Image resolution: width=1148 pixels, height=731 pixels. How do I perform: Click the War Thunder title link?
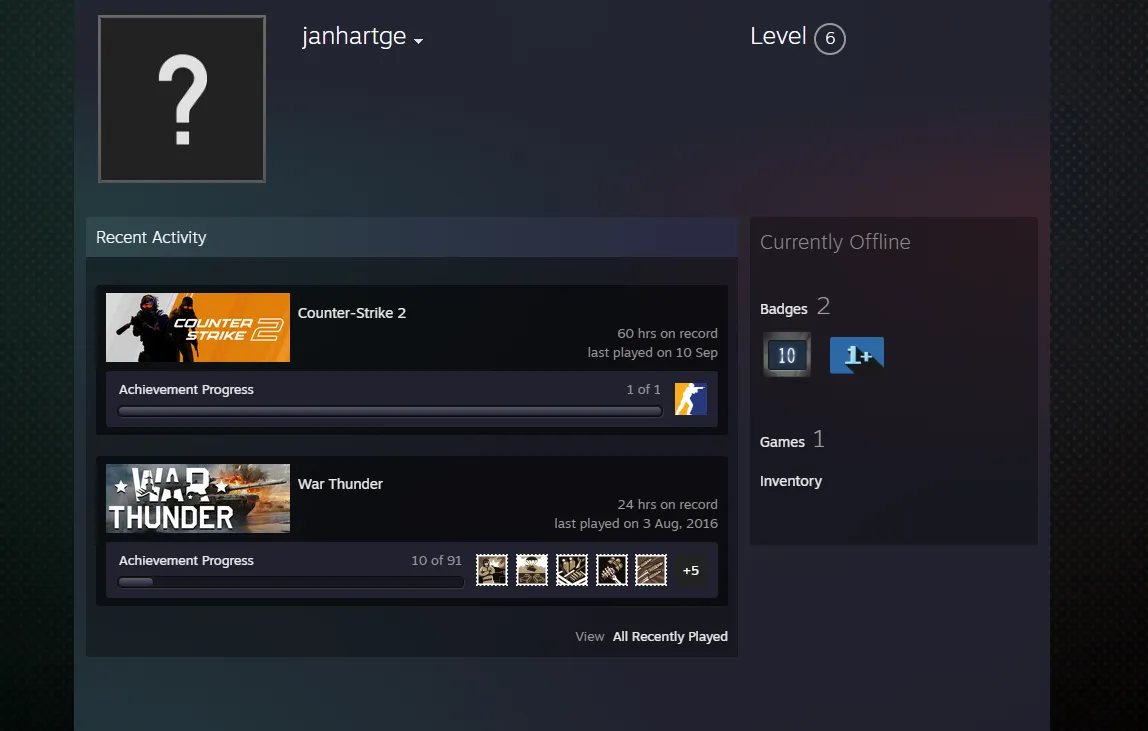[340, 484]
